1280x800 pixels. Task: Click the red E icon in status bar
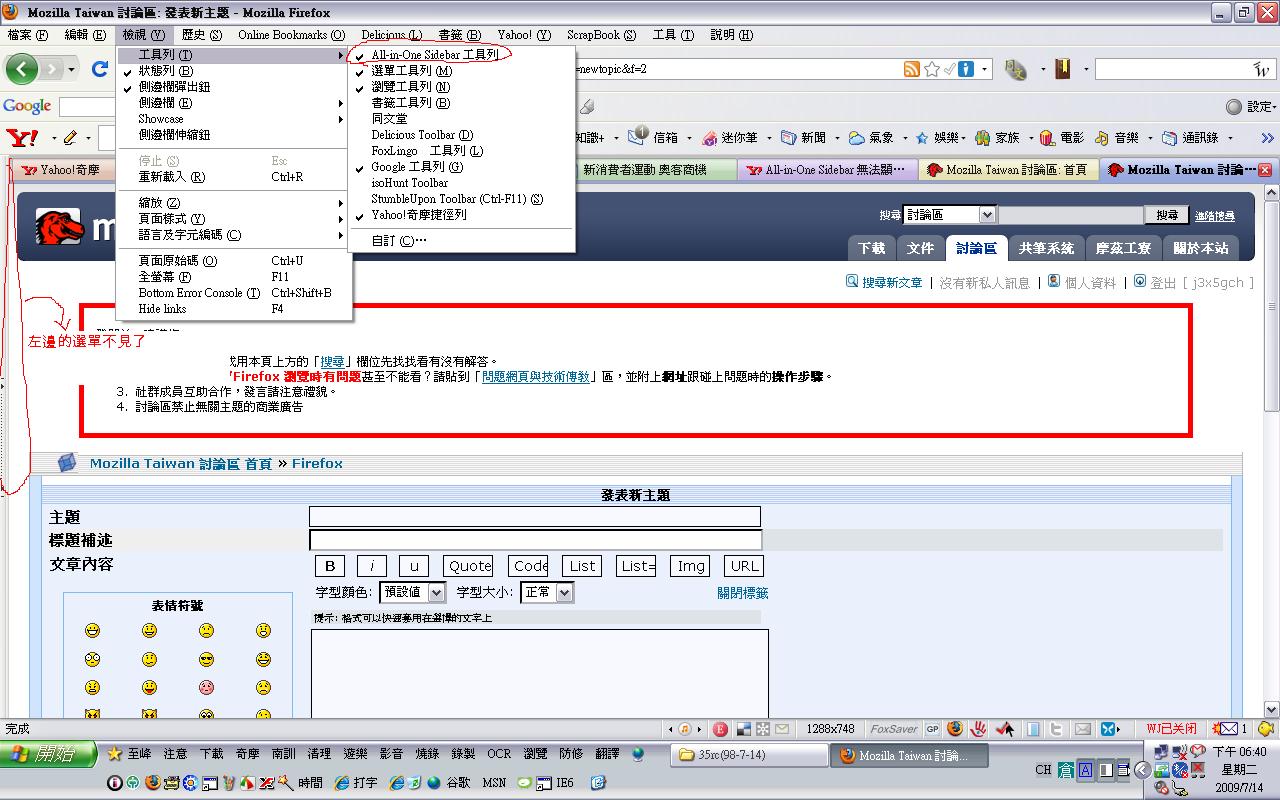click(x=719, y=729)
